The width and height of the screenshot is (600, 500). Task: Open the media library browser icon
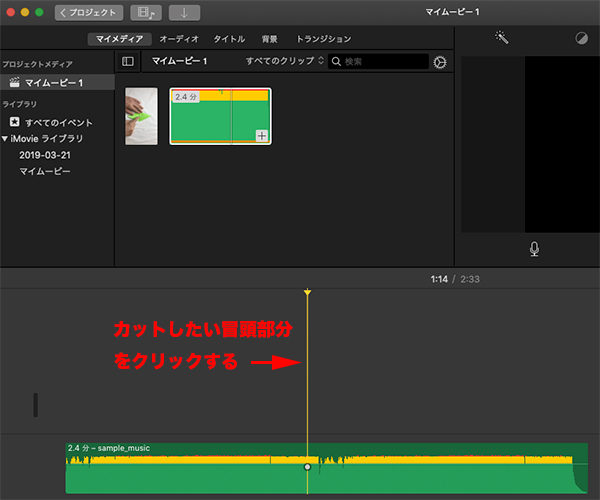coord(146,13)
